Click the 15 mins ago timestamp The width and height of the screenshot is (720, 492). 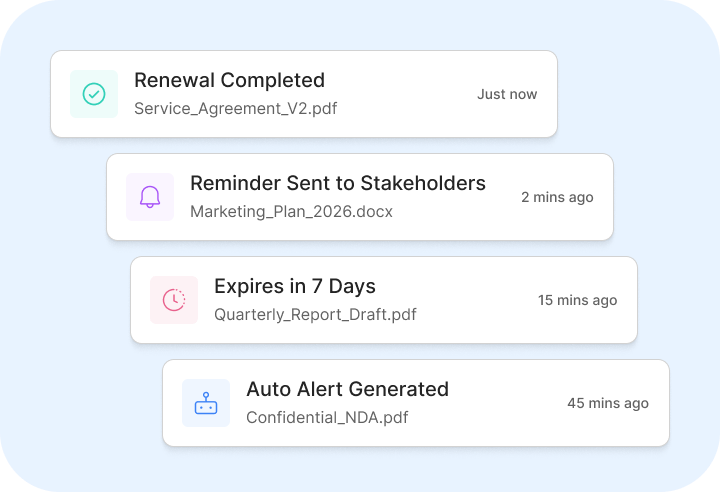(x=577, y=300)
